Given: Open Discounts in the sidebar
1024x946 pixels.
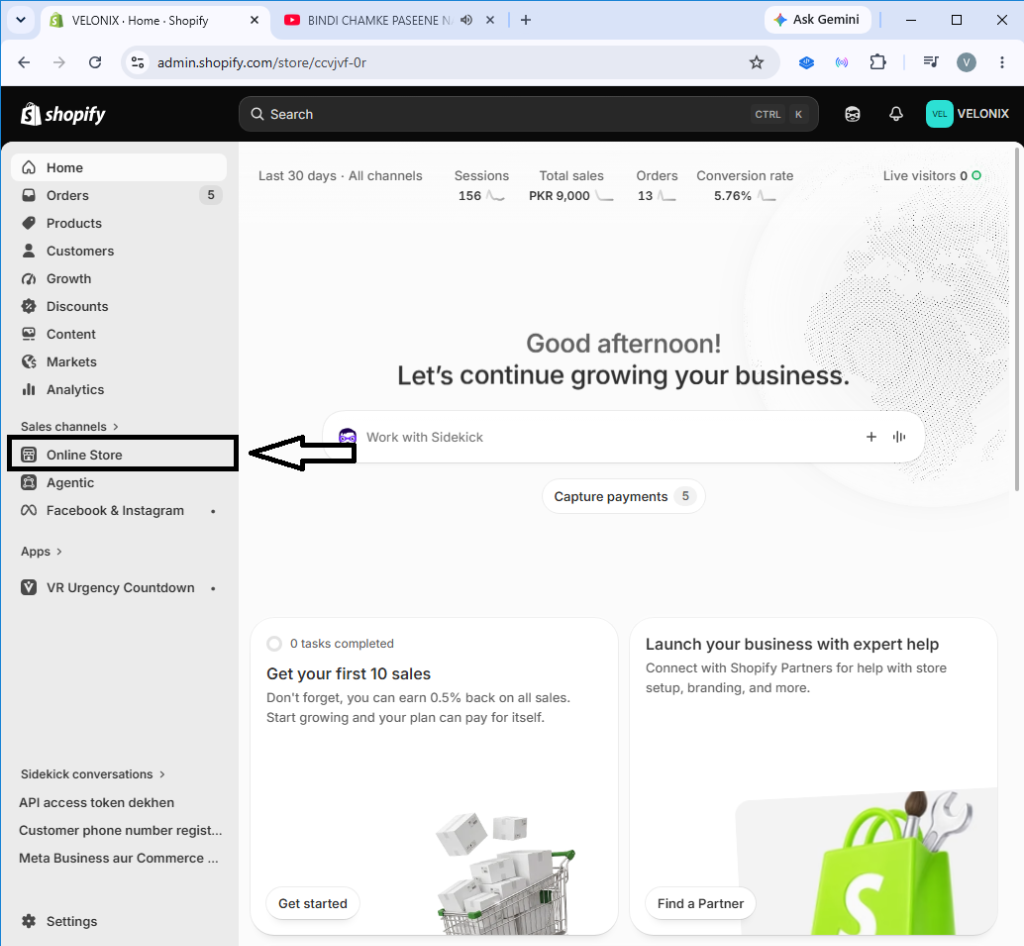Looking at the screenshot, I should 119,306.
